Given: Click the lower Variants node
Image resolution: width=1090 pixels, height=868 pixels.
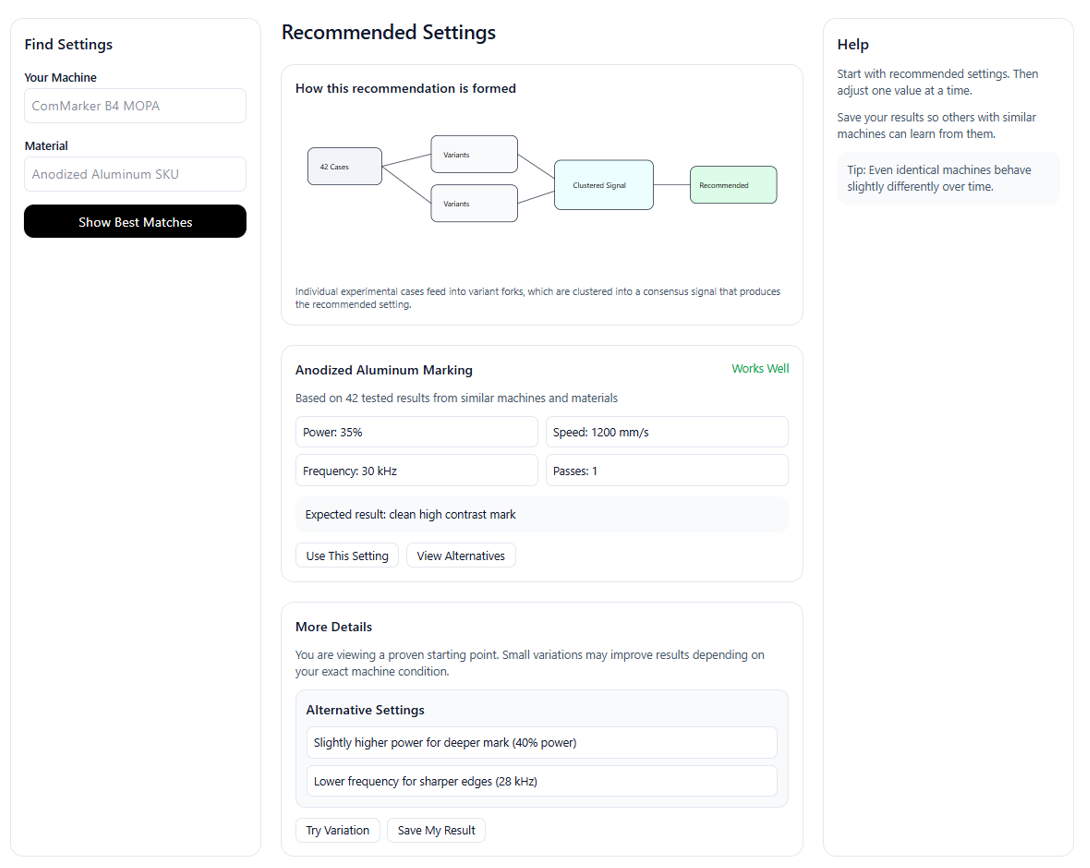Looking at the screenshot, I should point(474,203).
